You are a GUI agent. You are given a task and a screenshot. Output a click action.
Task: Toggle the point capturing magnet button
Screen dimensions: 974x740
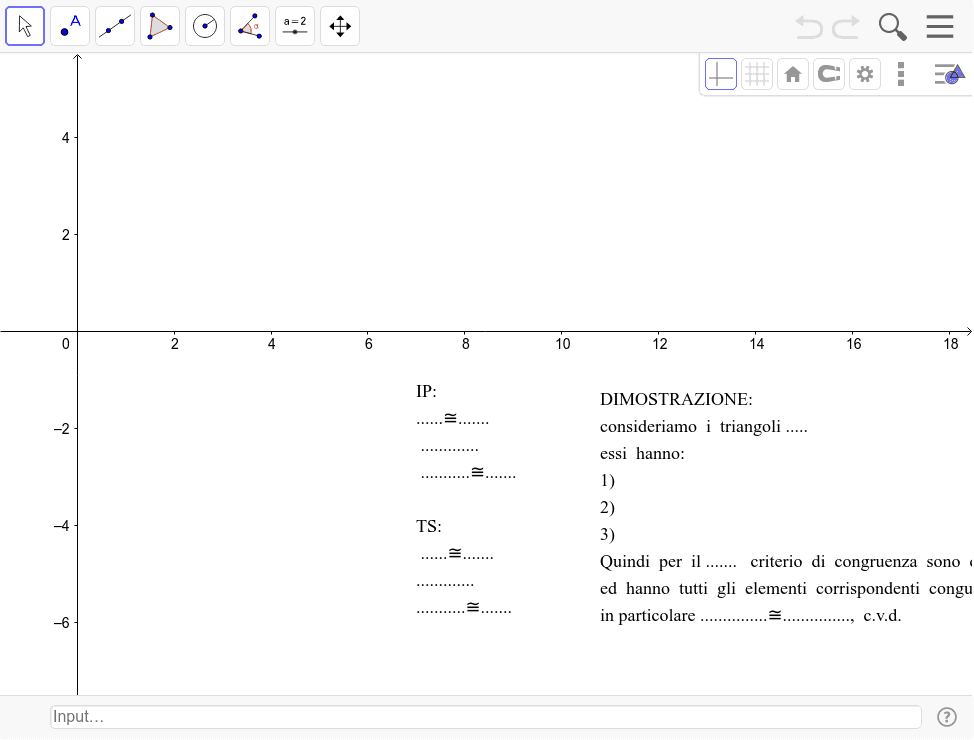click(829, 75)
